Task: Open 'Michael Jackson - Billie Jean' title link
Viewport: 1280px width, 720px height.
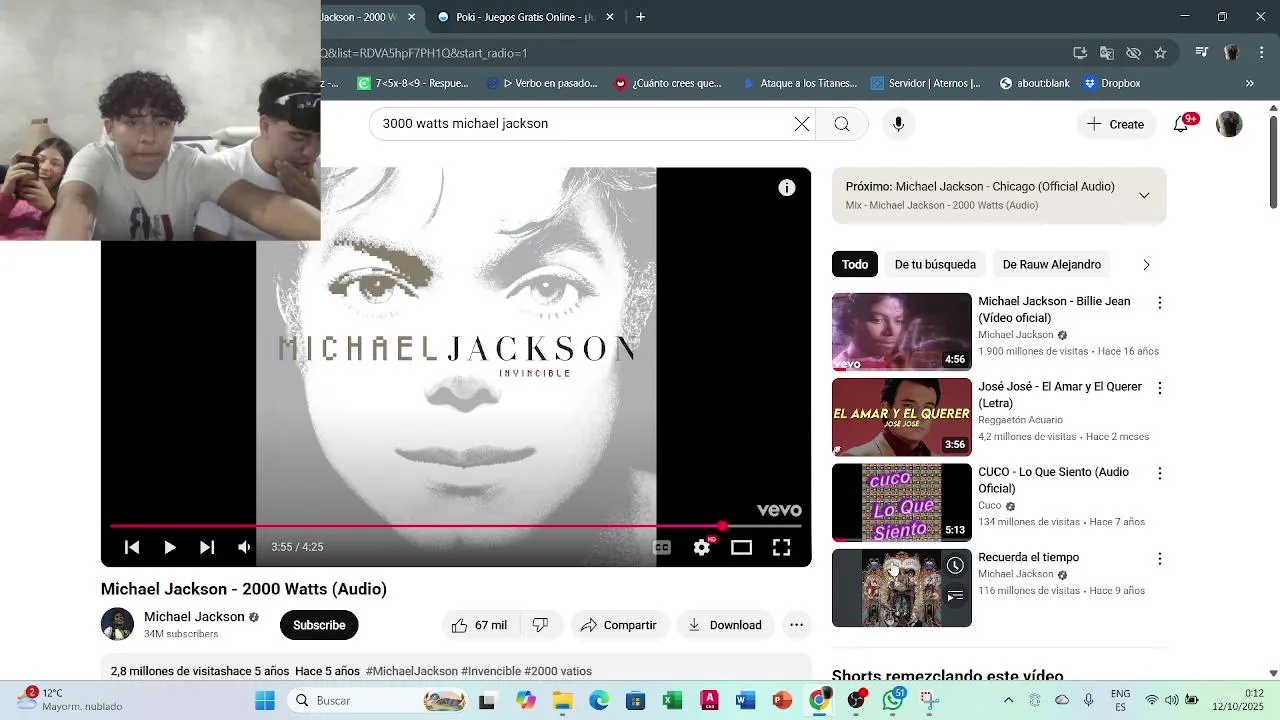Action: [x=1054, y=309]
